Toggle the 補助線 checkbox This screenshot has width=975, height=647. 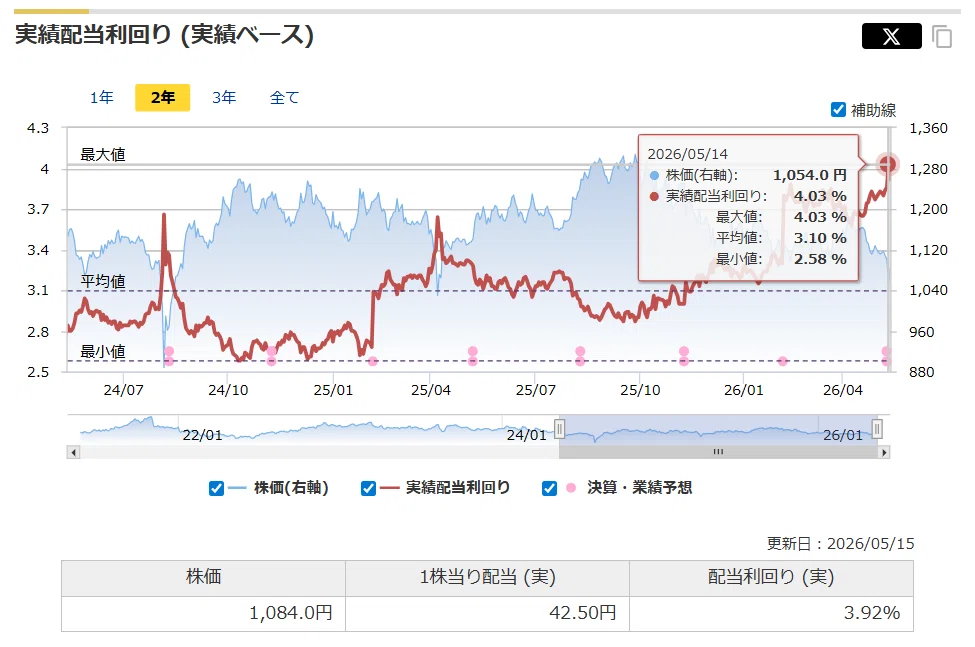[838, 110]
